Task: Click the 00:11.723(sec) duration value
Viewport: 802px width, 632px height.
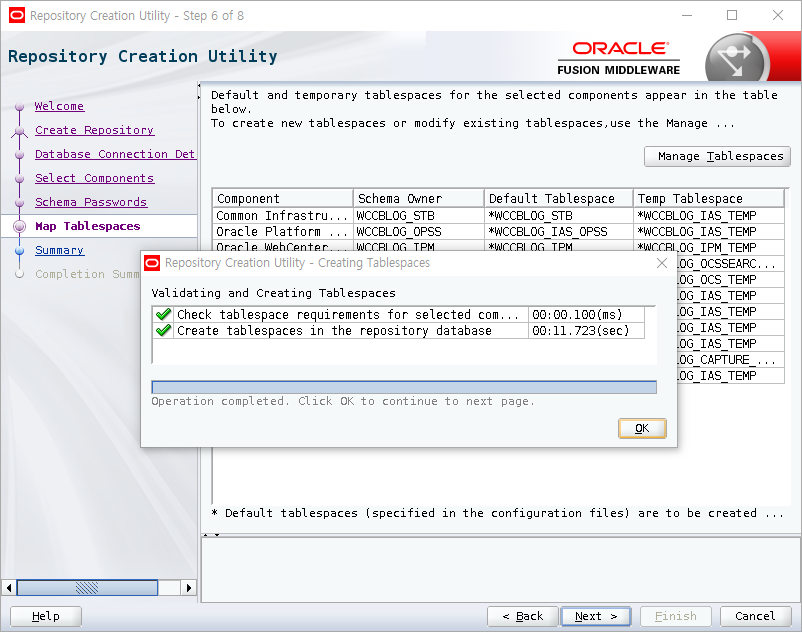Action: coord(581,331)
